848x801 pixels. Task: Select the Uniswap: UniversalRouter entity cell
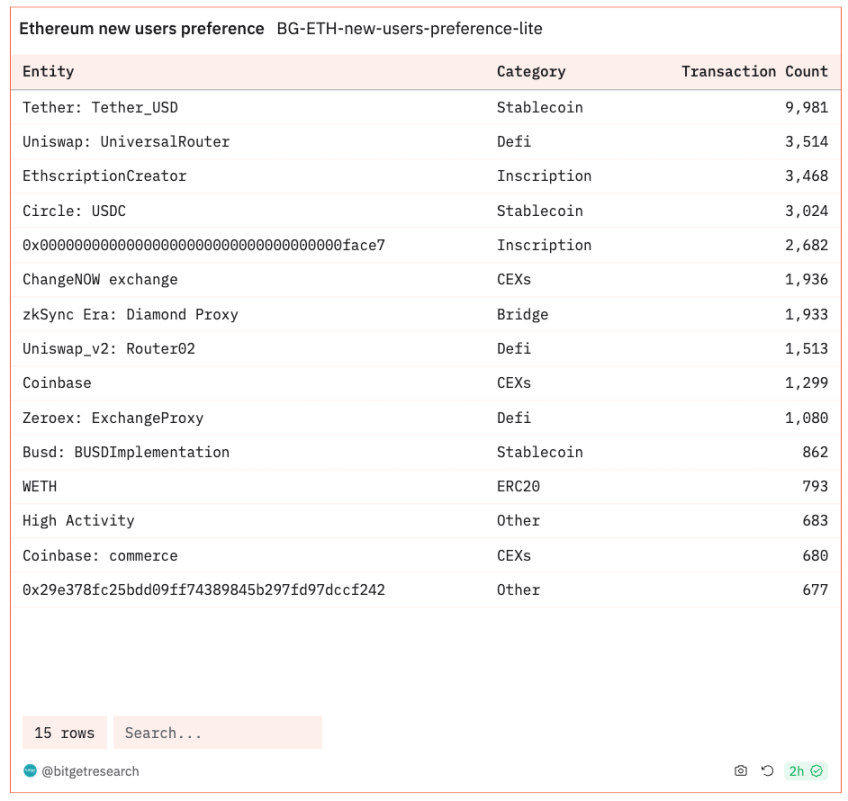click(126, 142)
